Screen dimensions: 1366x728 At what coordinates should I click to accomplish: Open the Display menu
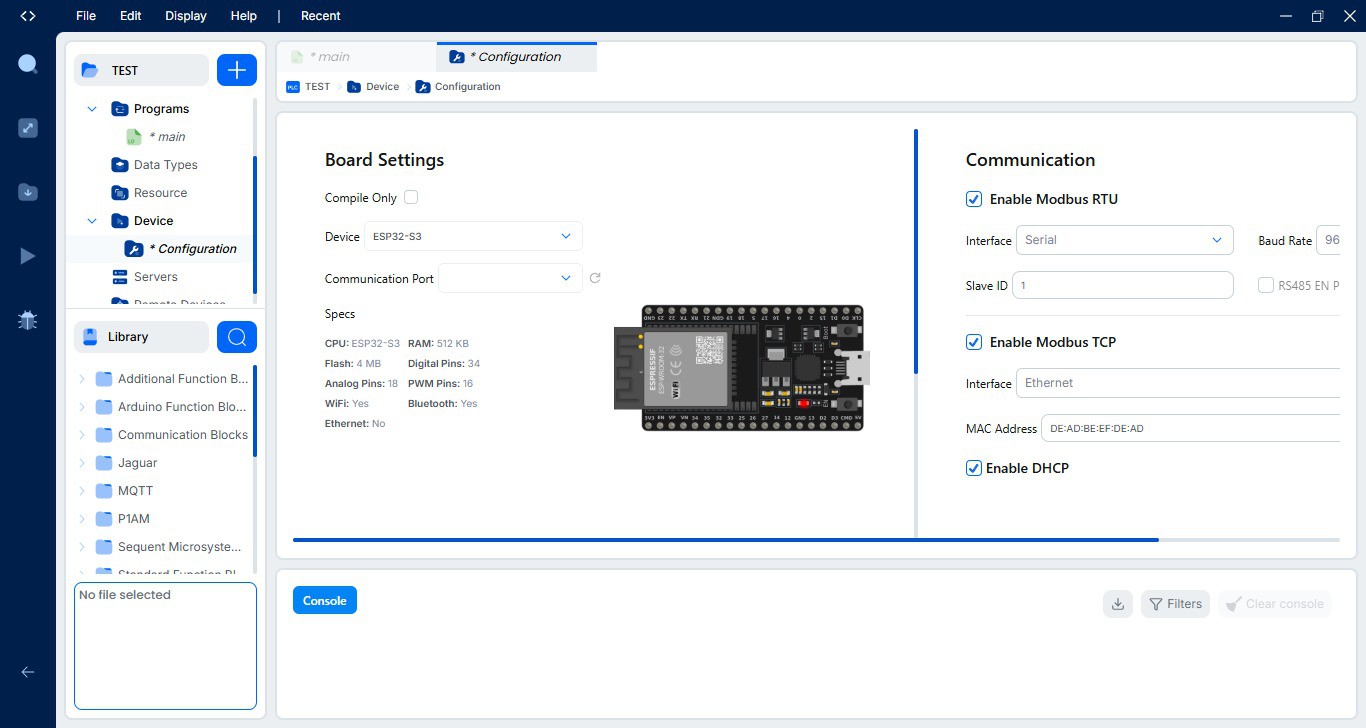point(186,16)
